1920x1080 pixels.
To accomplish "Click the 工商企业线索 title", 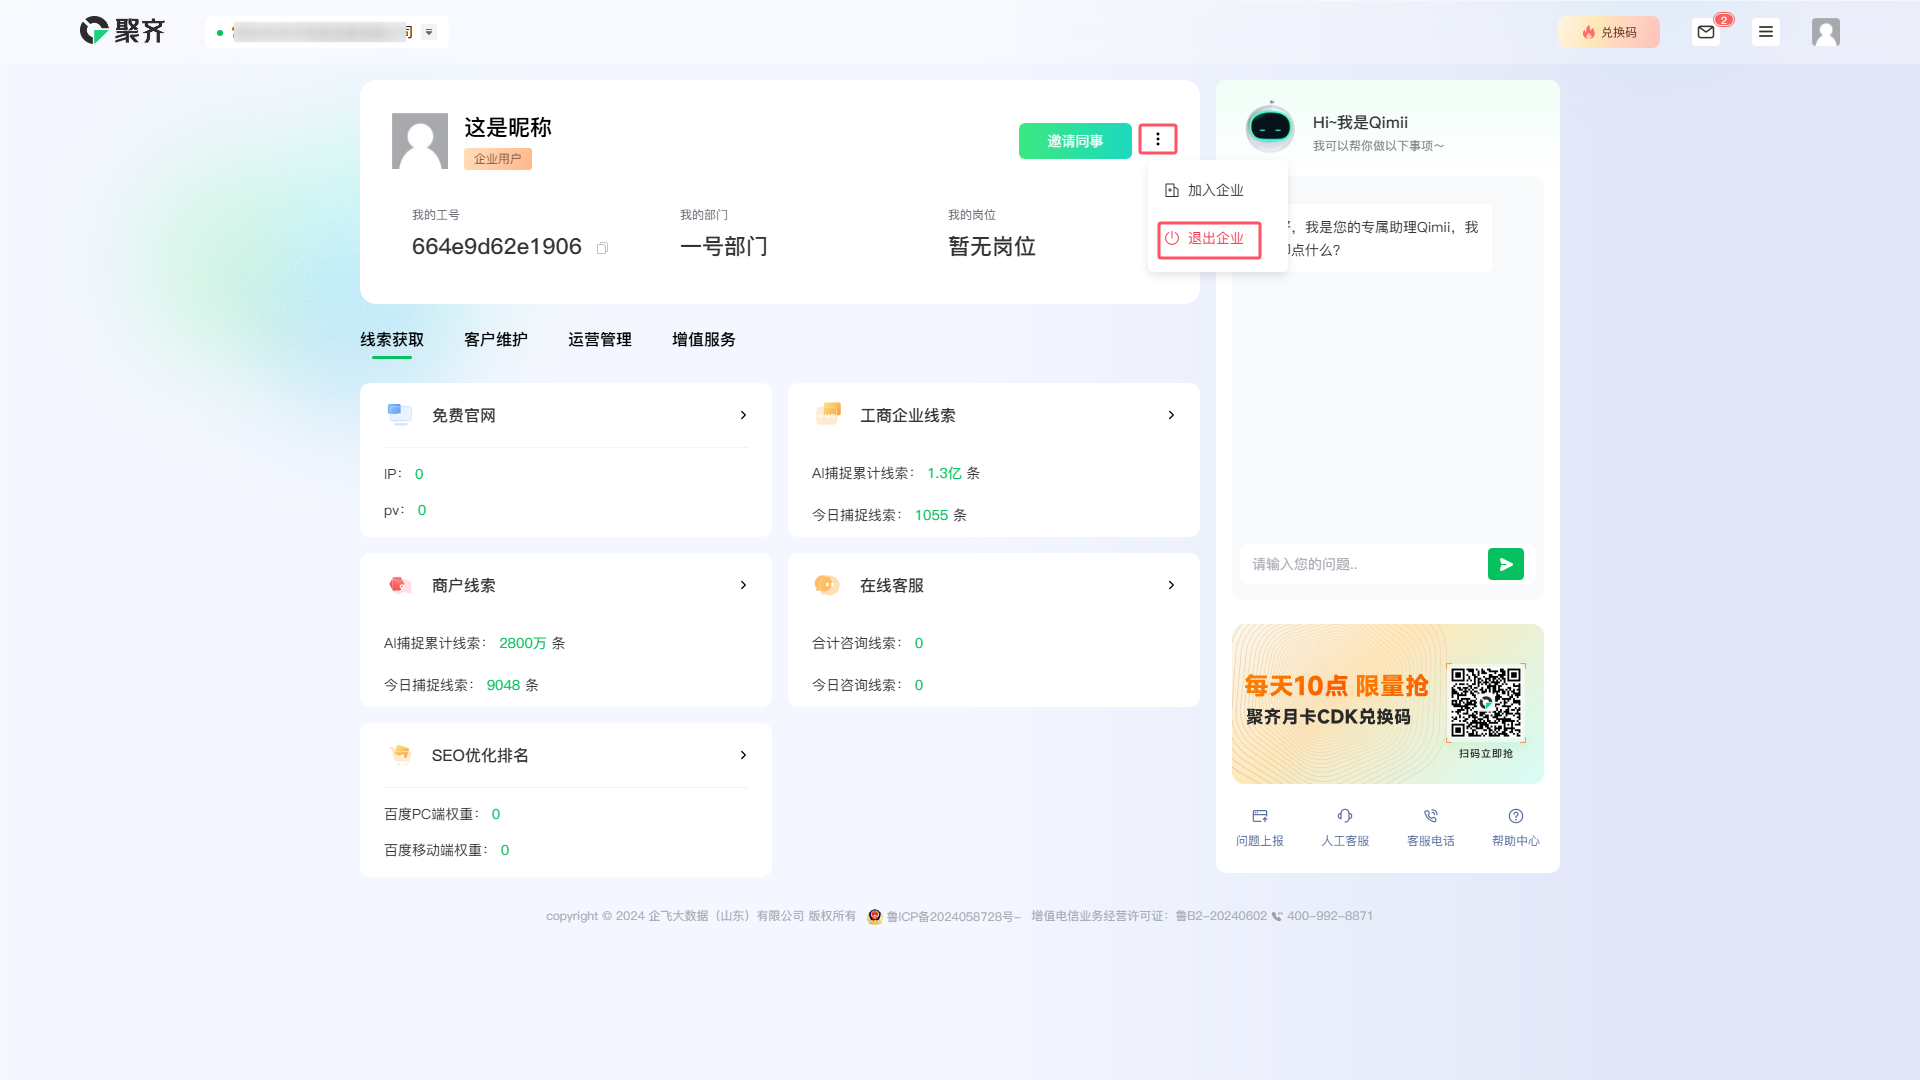I will point(908,416).
